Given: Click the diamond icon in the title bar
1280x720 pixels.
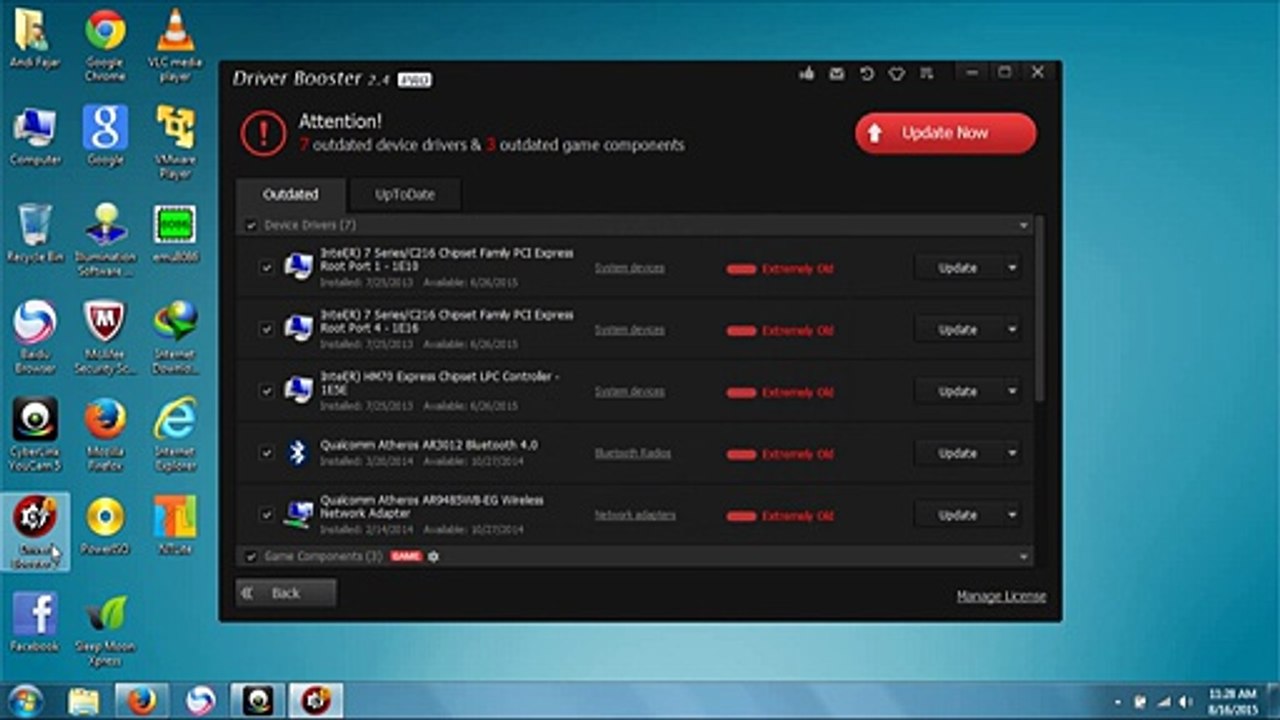Looking at the screenshot, I should click(x=897, y=74).
